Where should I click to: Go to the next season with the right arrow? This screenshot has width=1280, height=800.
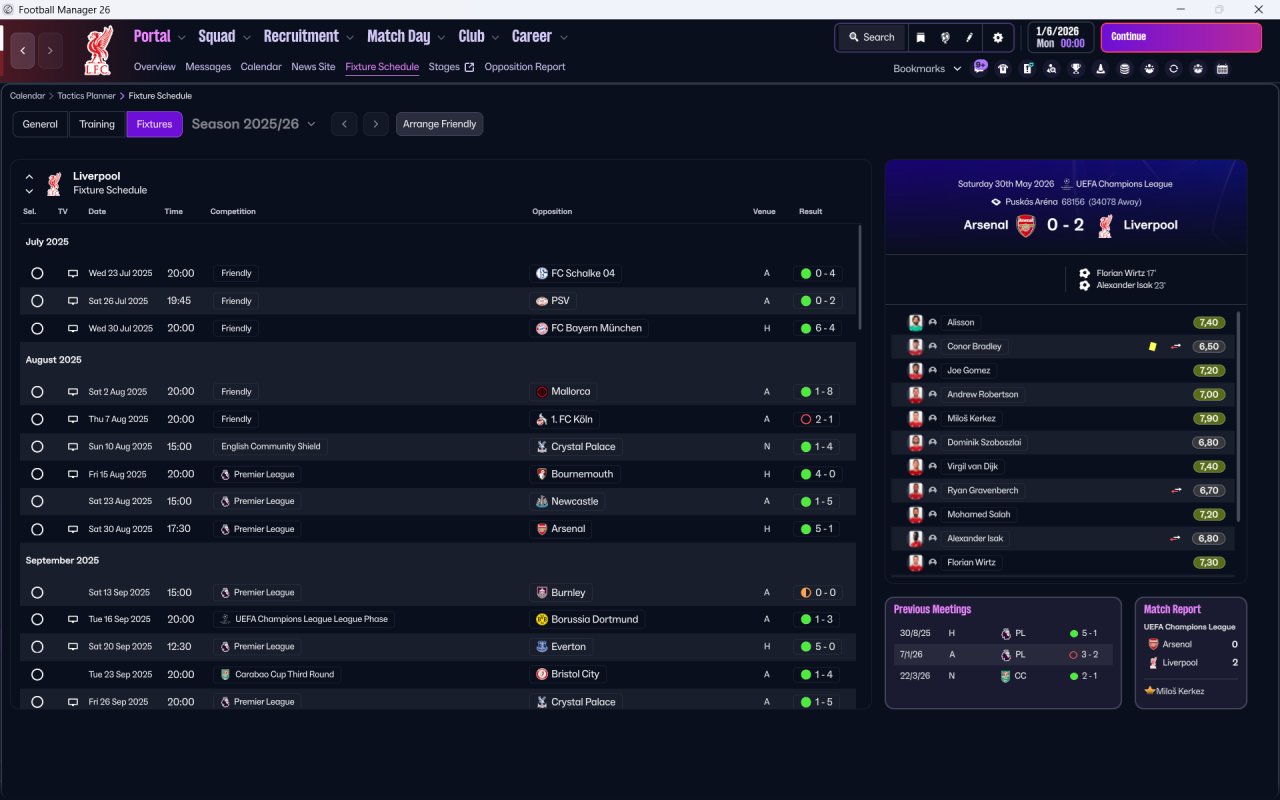point(376,124)
